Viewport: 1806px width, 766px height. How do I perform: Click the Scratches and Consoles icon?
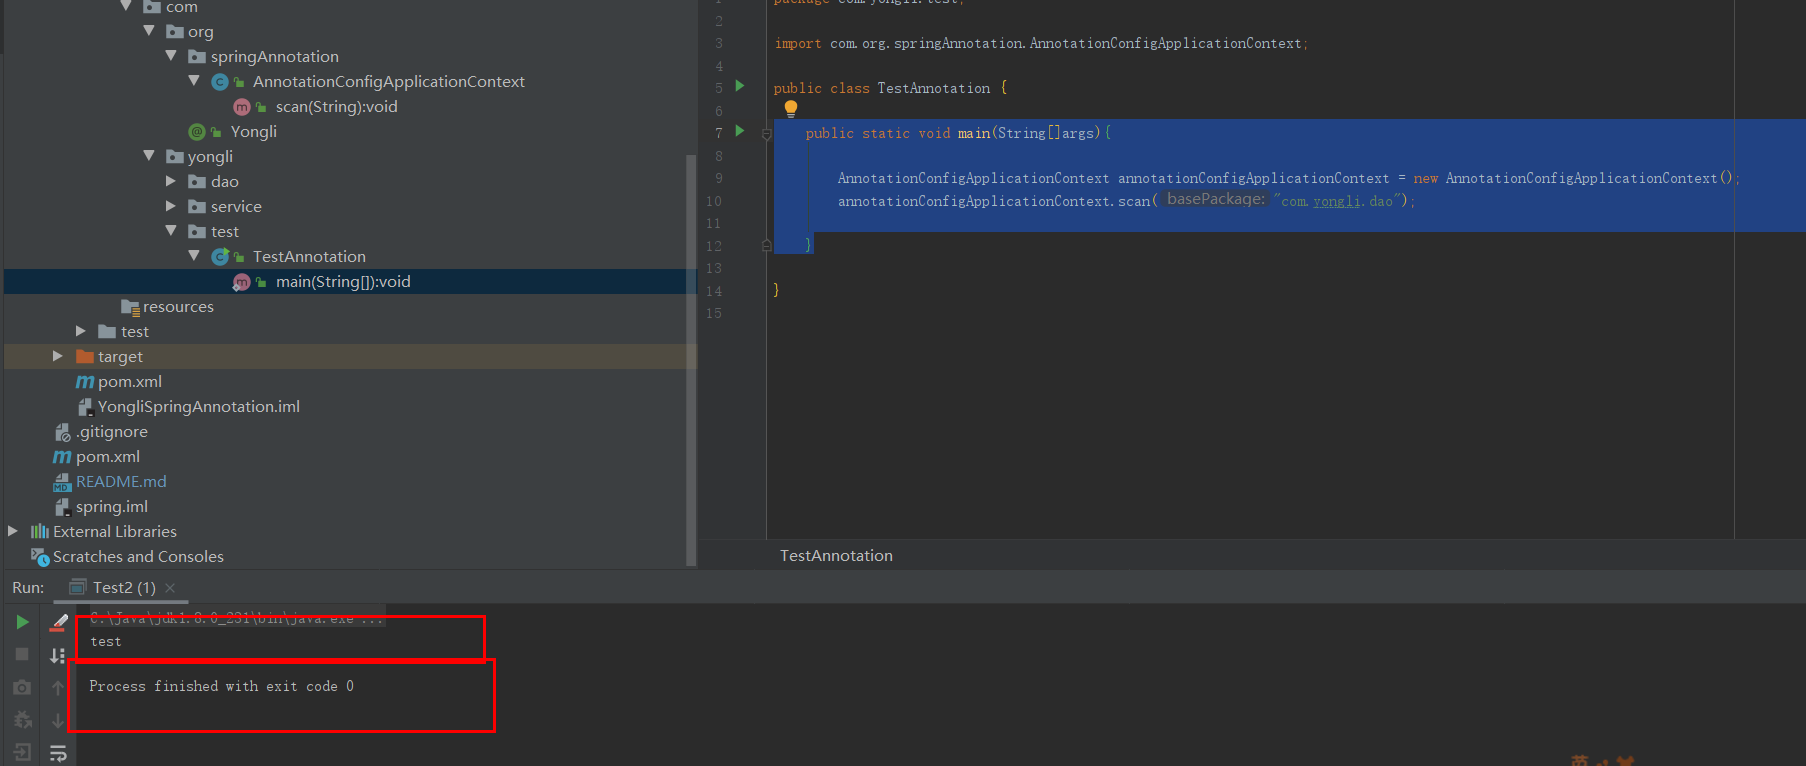click(x=40, y=557)
